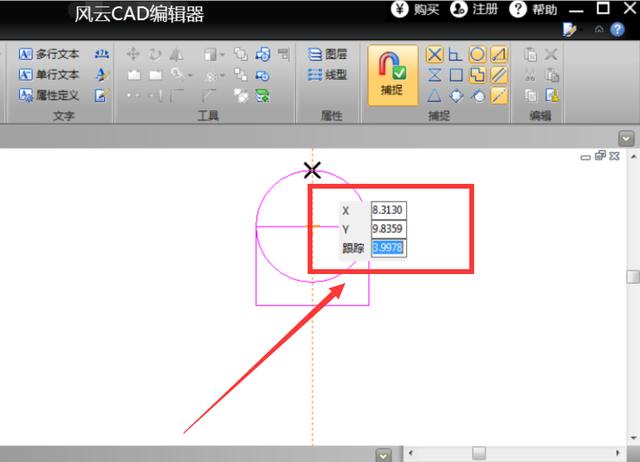Select the 单行文本 single-line text tool

click(x=49, y=75)
